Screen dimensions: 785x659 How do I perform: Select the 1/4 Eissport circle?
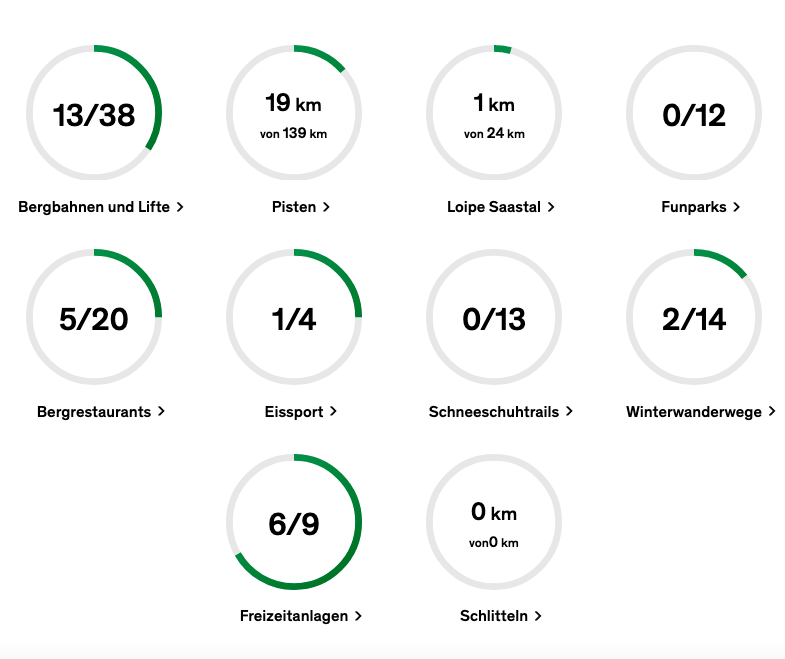(x=294, y=317)
